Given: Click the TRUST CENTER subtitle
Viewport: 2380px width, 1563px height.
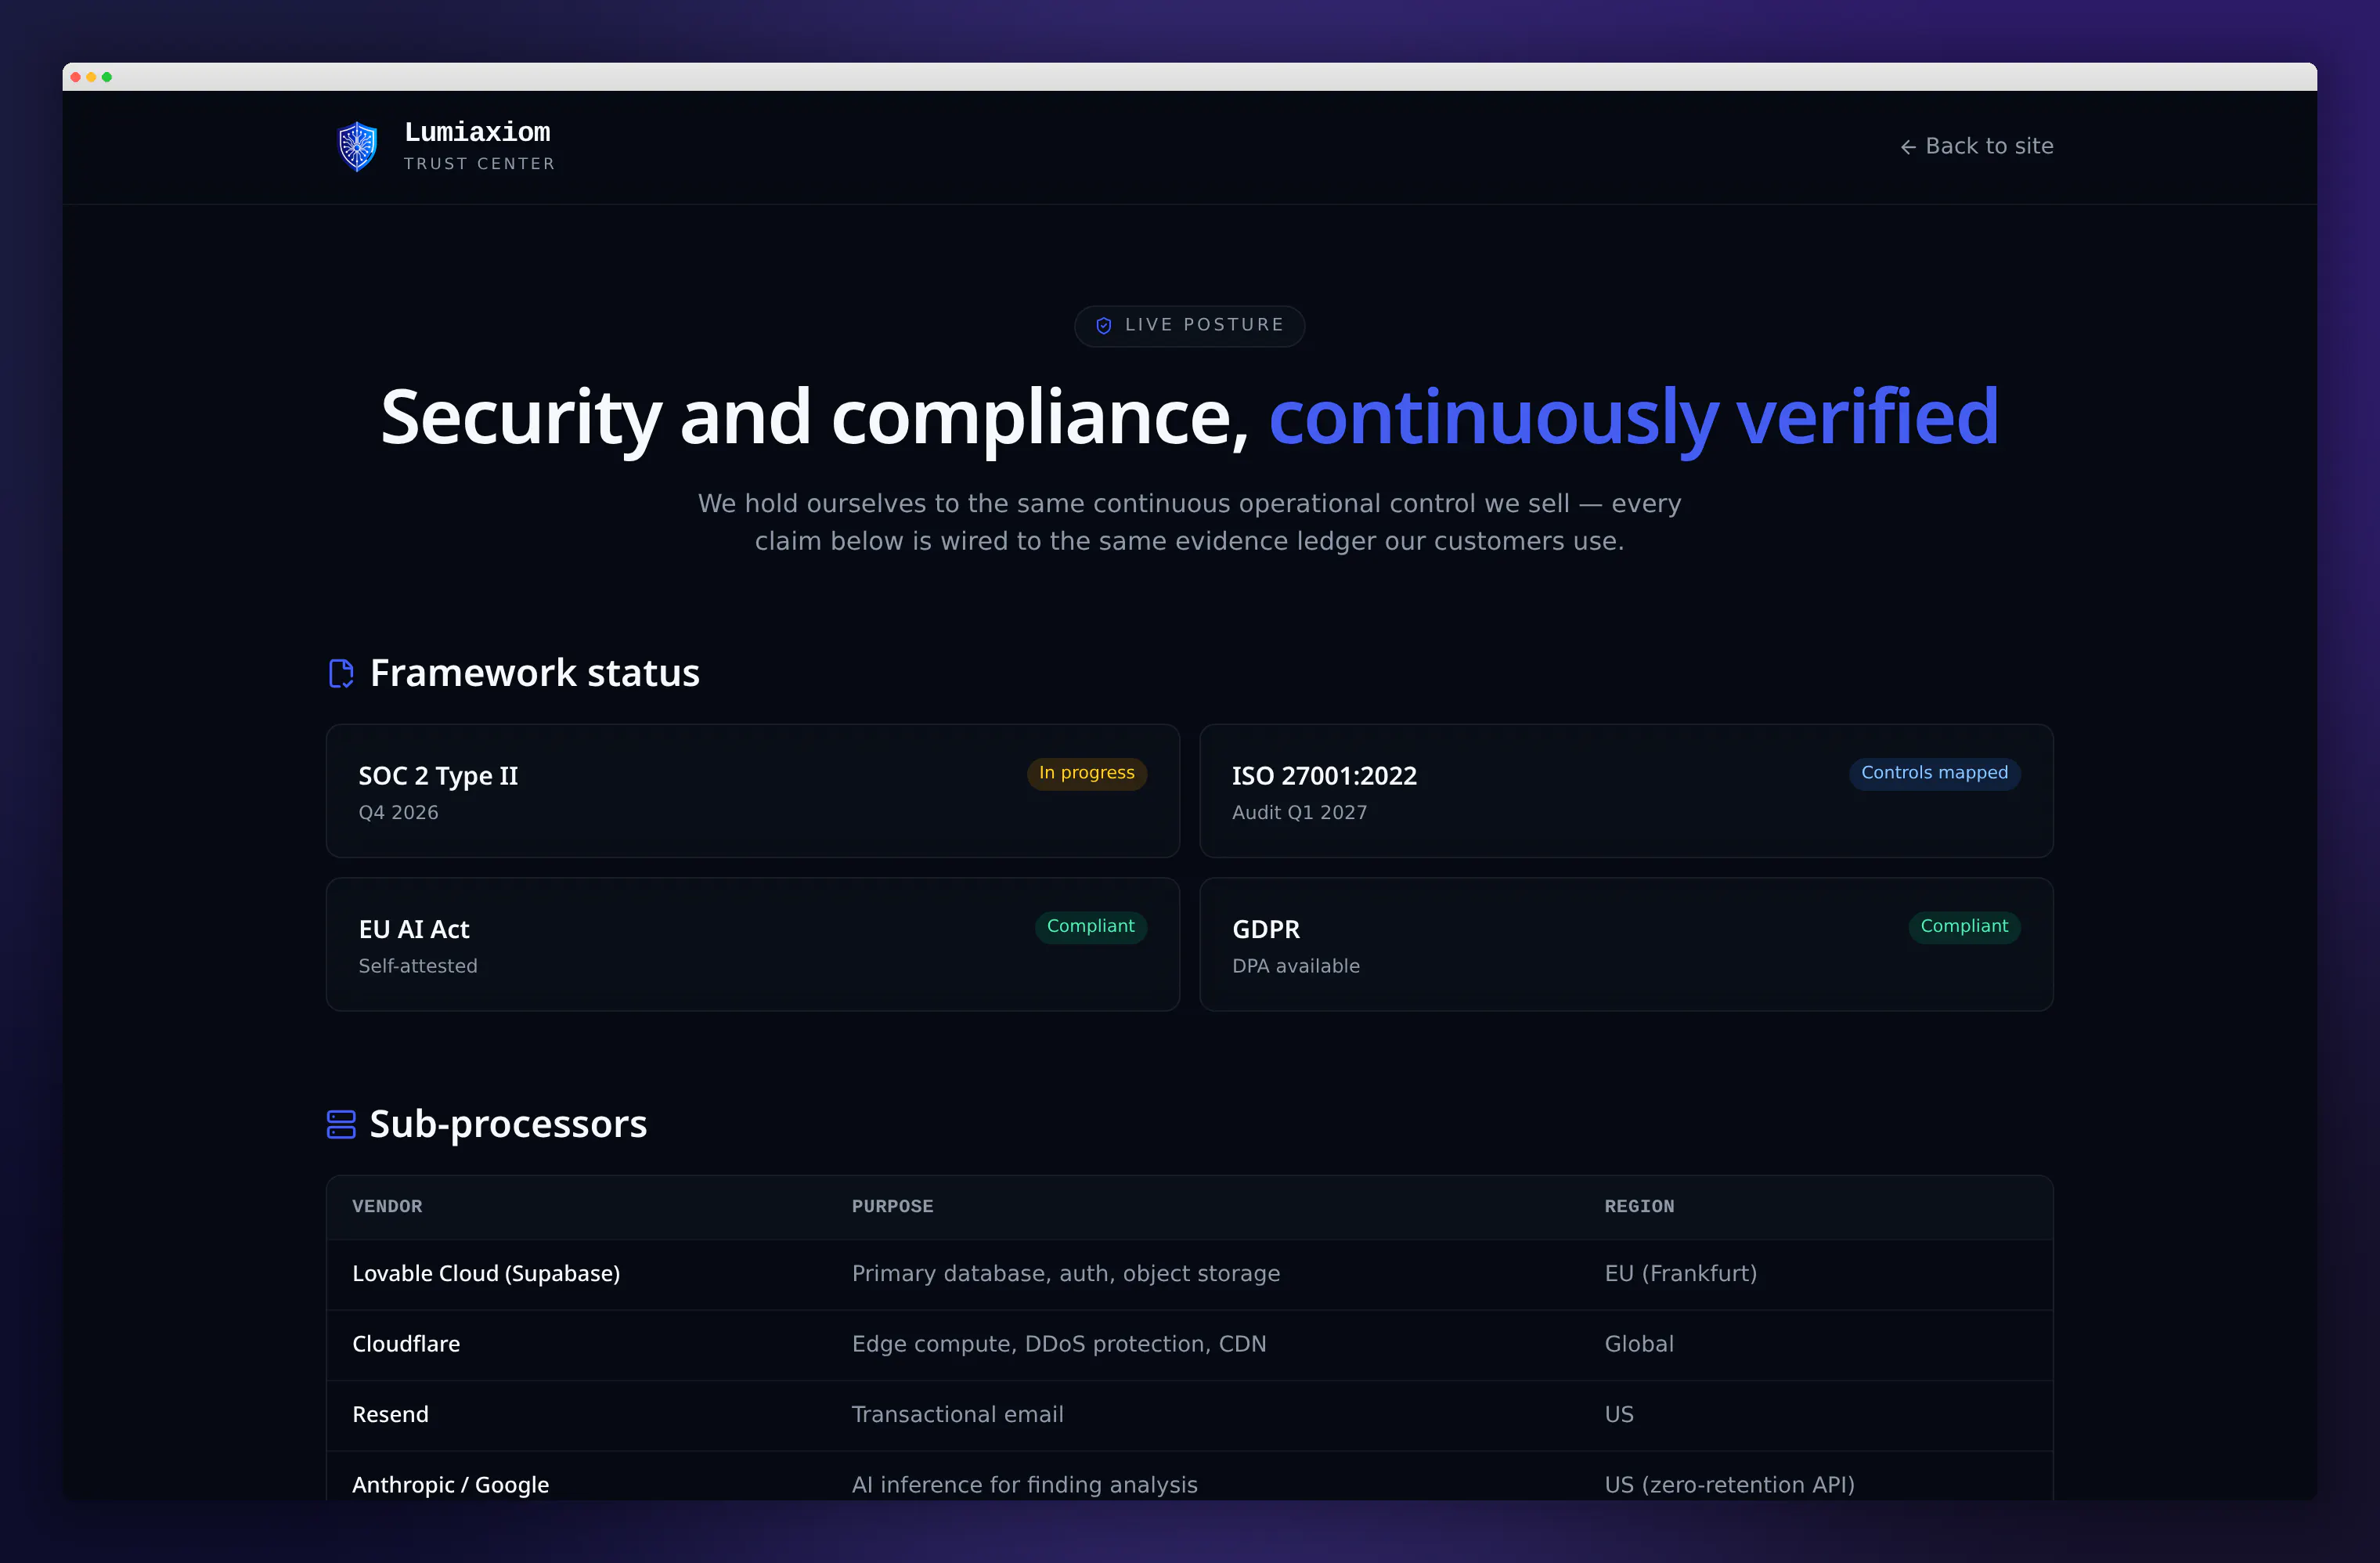Looking at the screenshot, I should click(479, 164).
